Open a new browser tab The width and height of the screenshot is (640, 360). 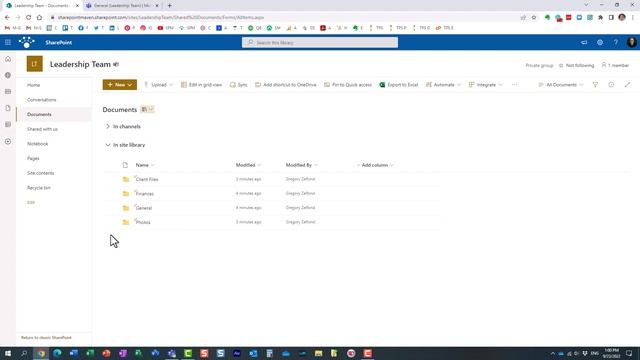(169, 6)
